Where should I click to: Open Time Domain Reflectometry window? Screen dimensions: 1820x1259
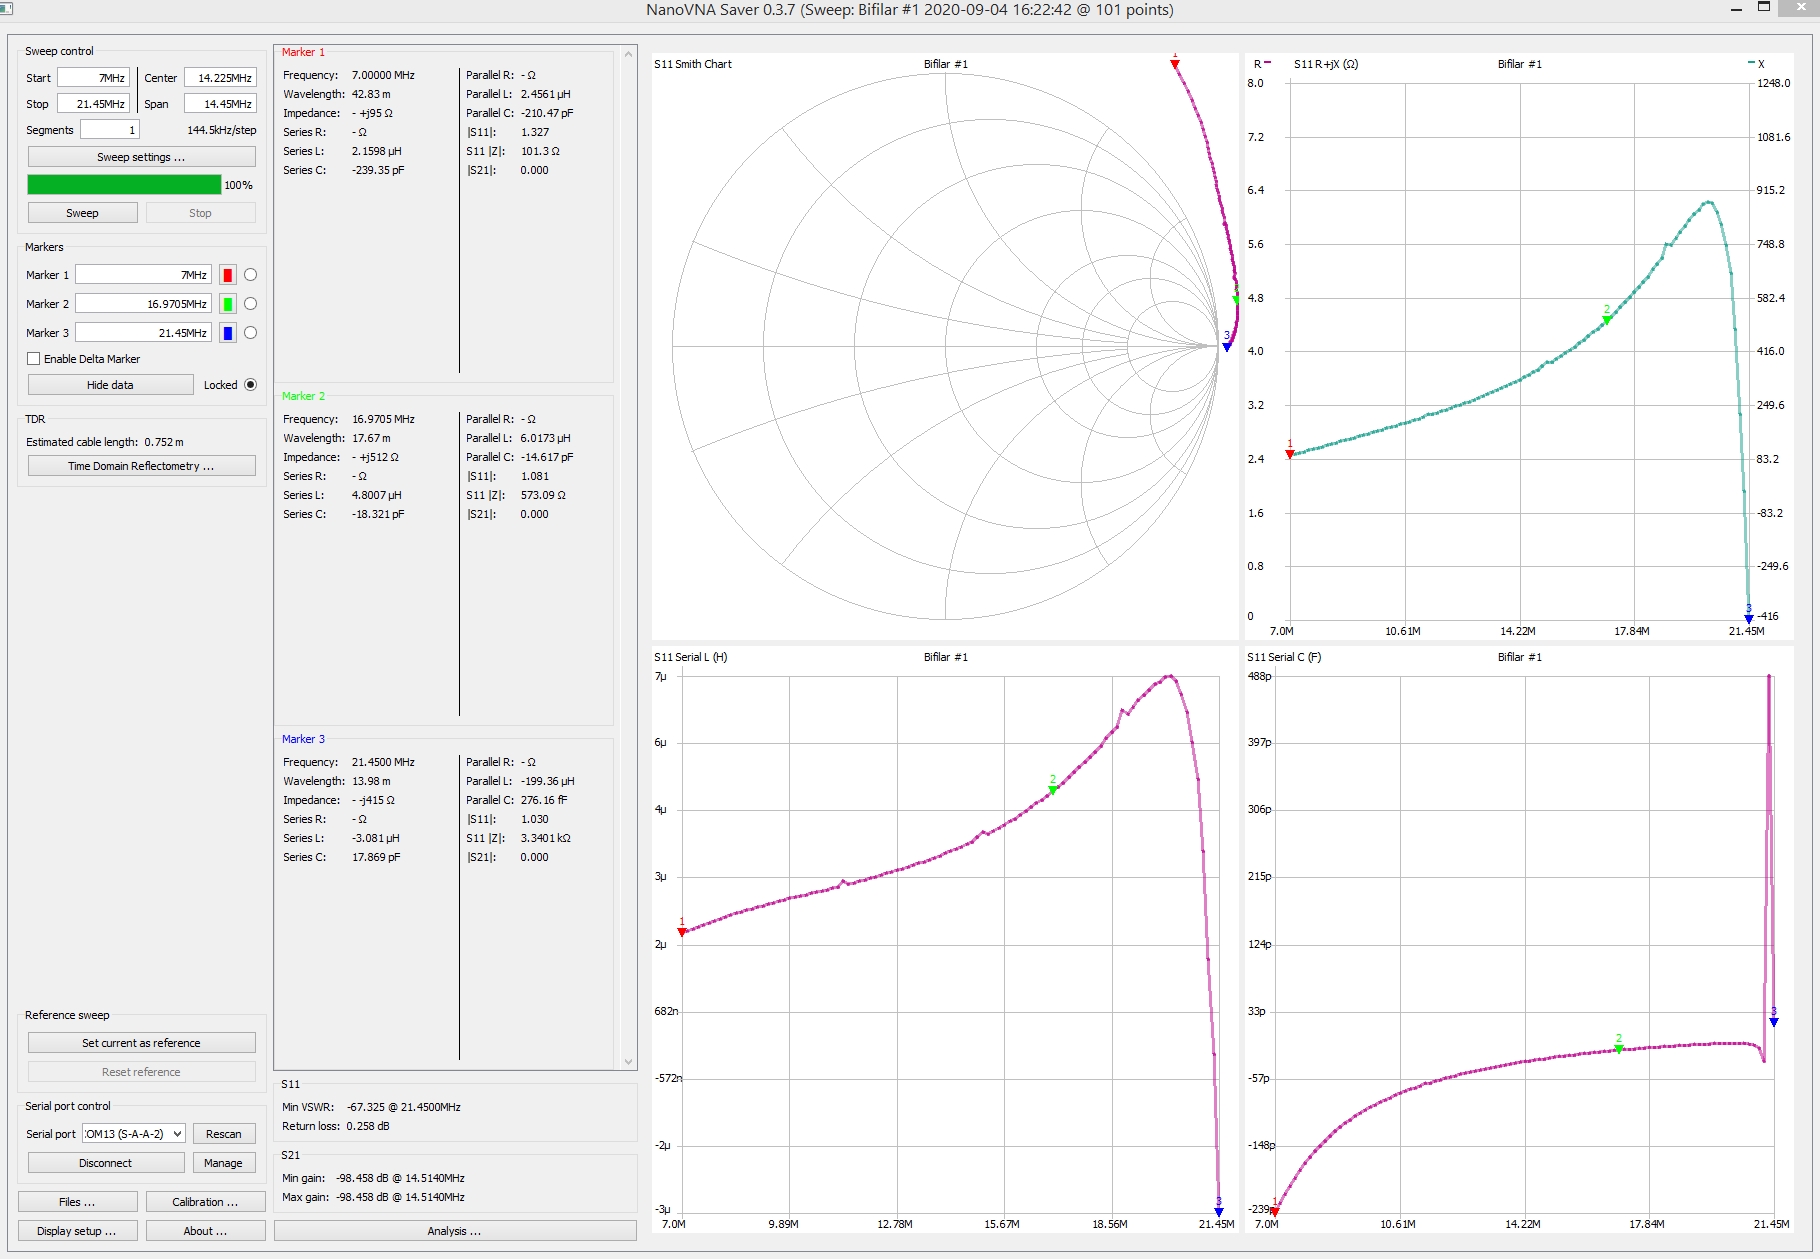pyautogui.click(x=142, y=466)
